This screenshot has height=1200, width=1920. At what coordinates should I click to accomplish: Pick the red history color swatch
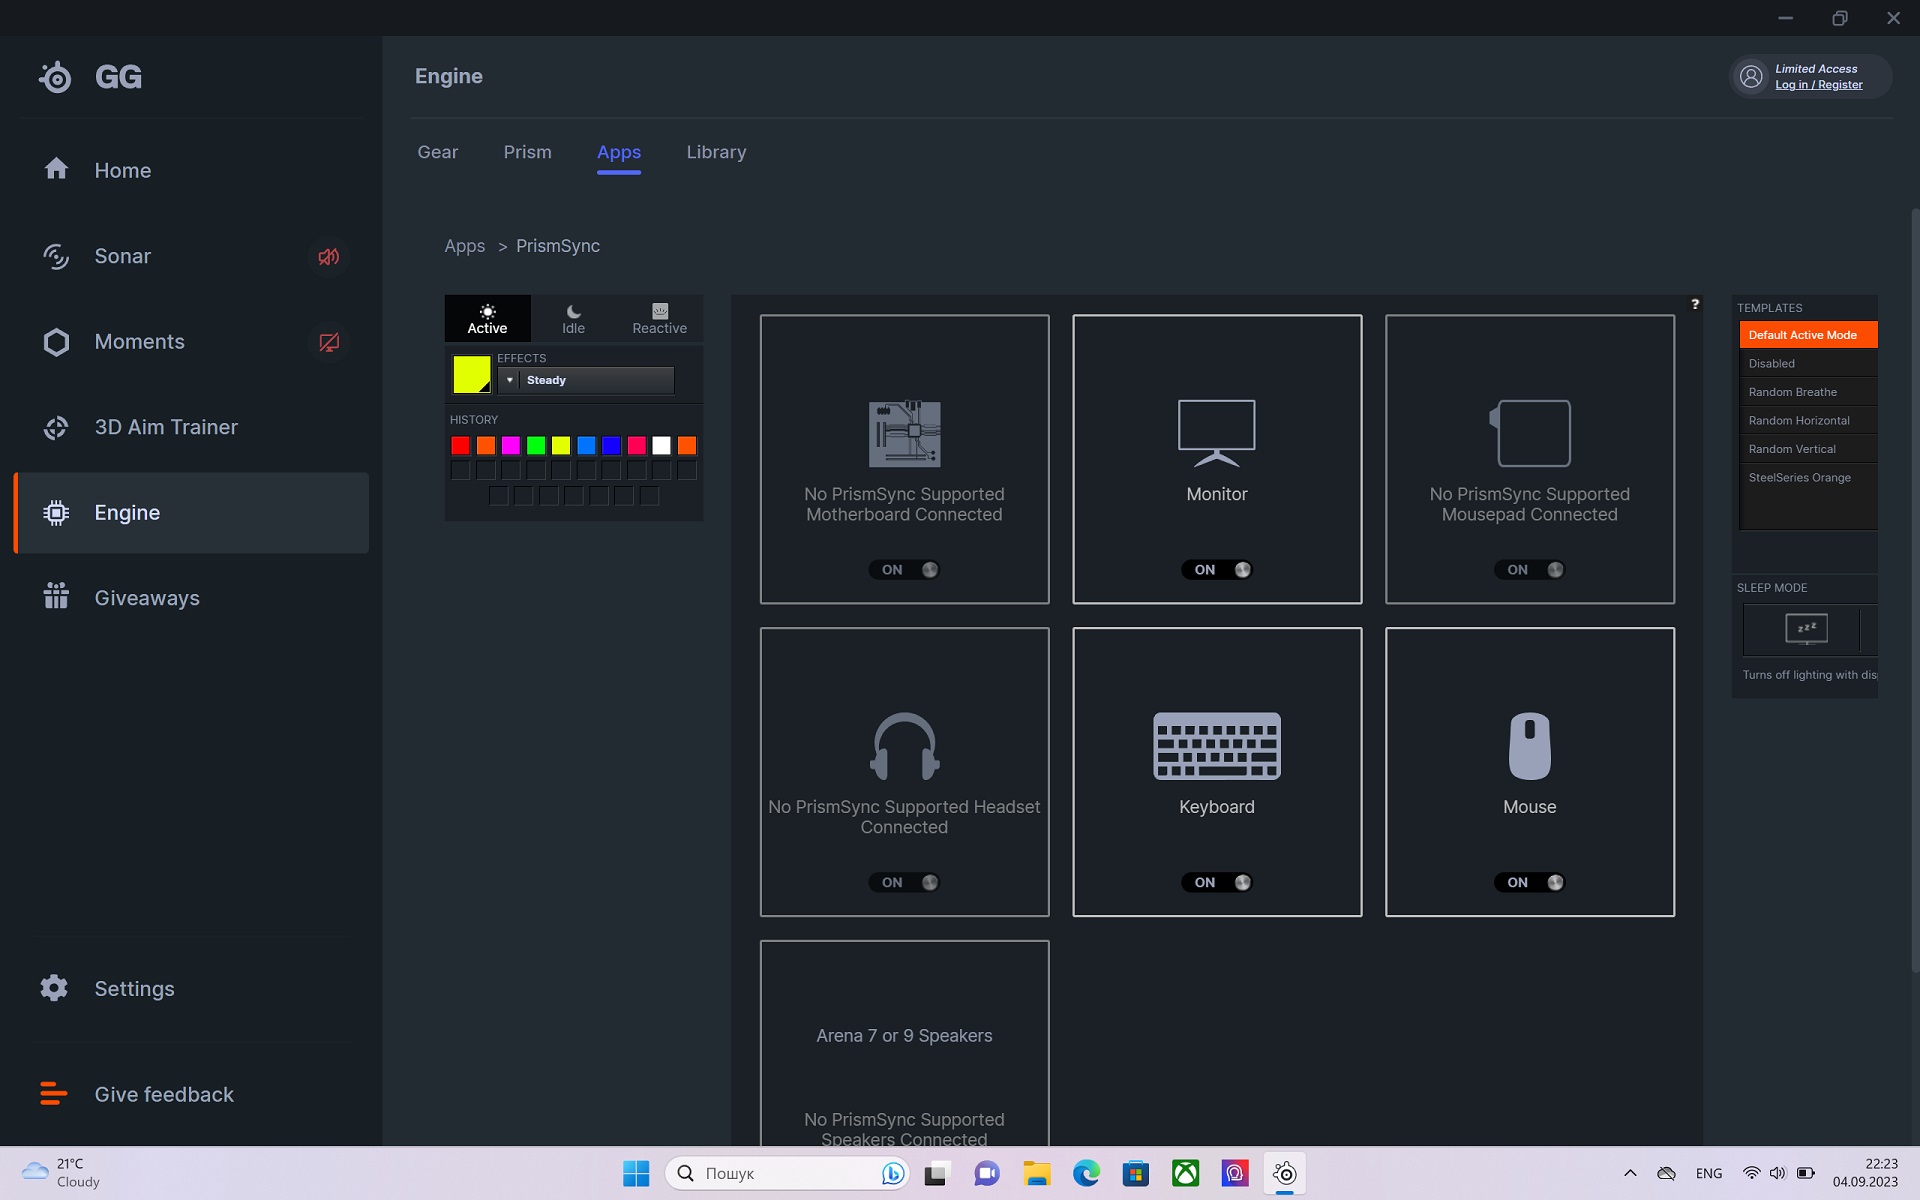(x=460, y=445)
